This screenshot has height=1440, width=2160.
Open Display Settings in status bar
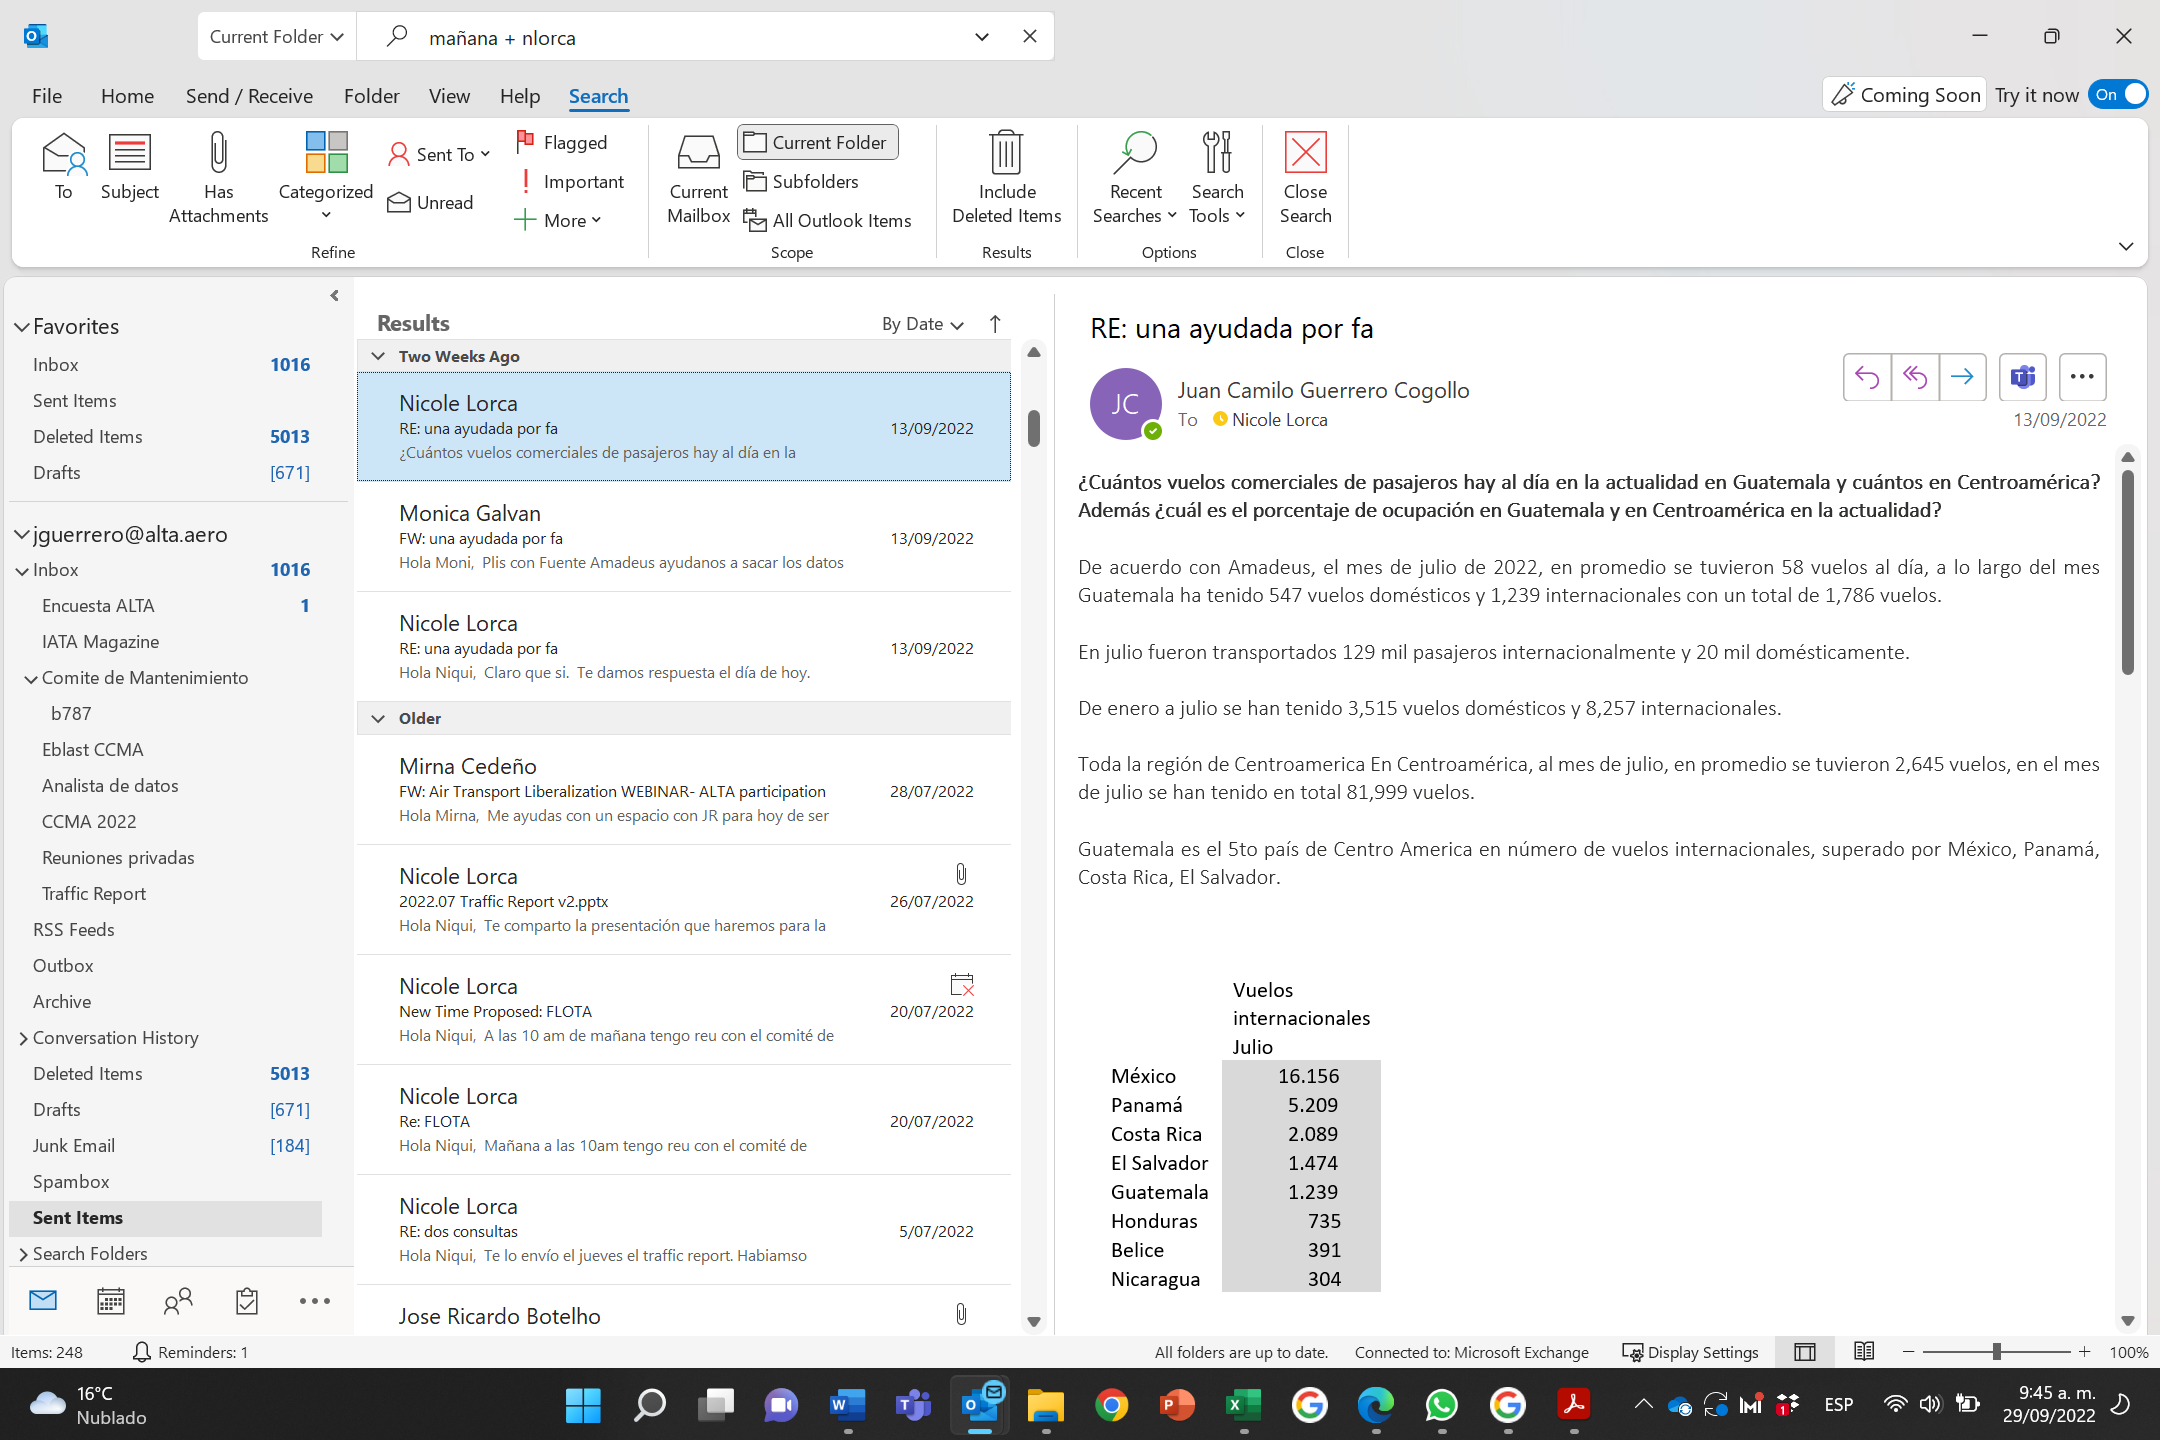pyautogui.click(x=1691, y=1352)
